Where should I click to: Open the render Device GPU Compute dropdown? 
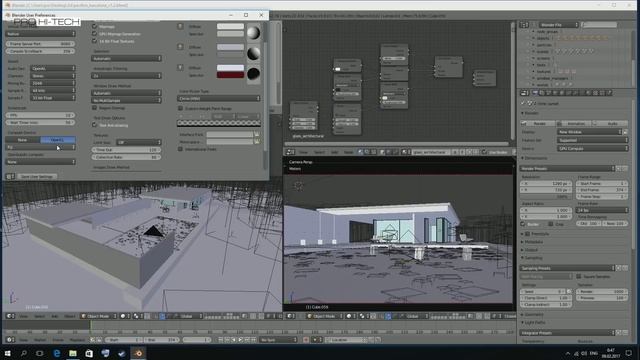point(593,149)
